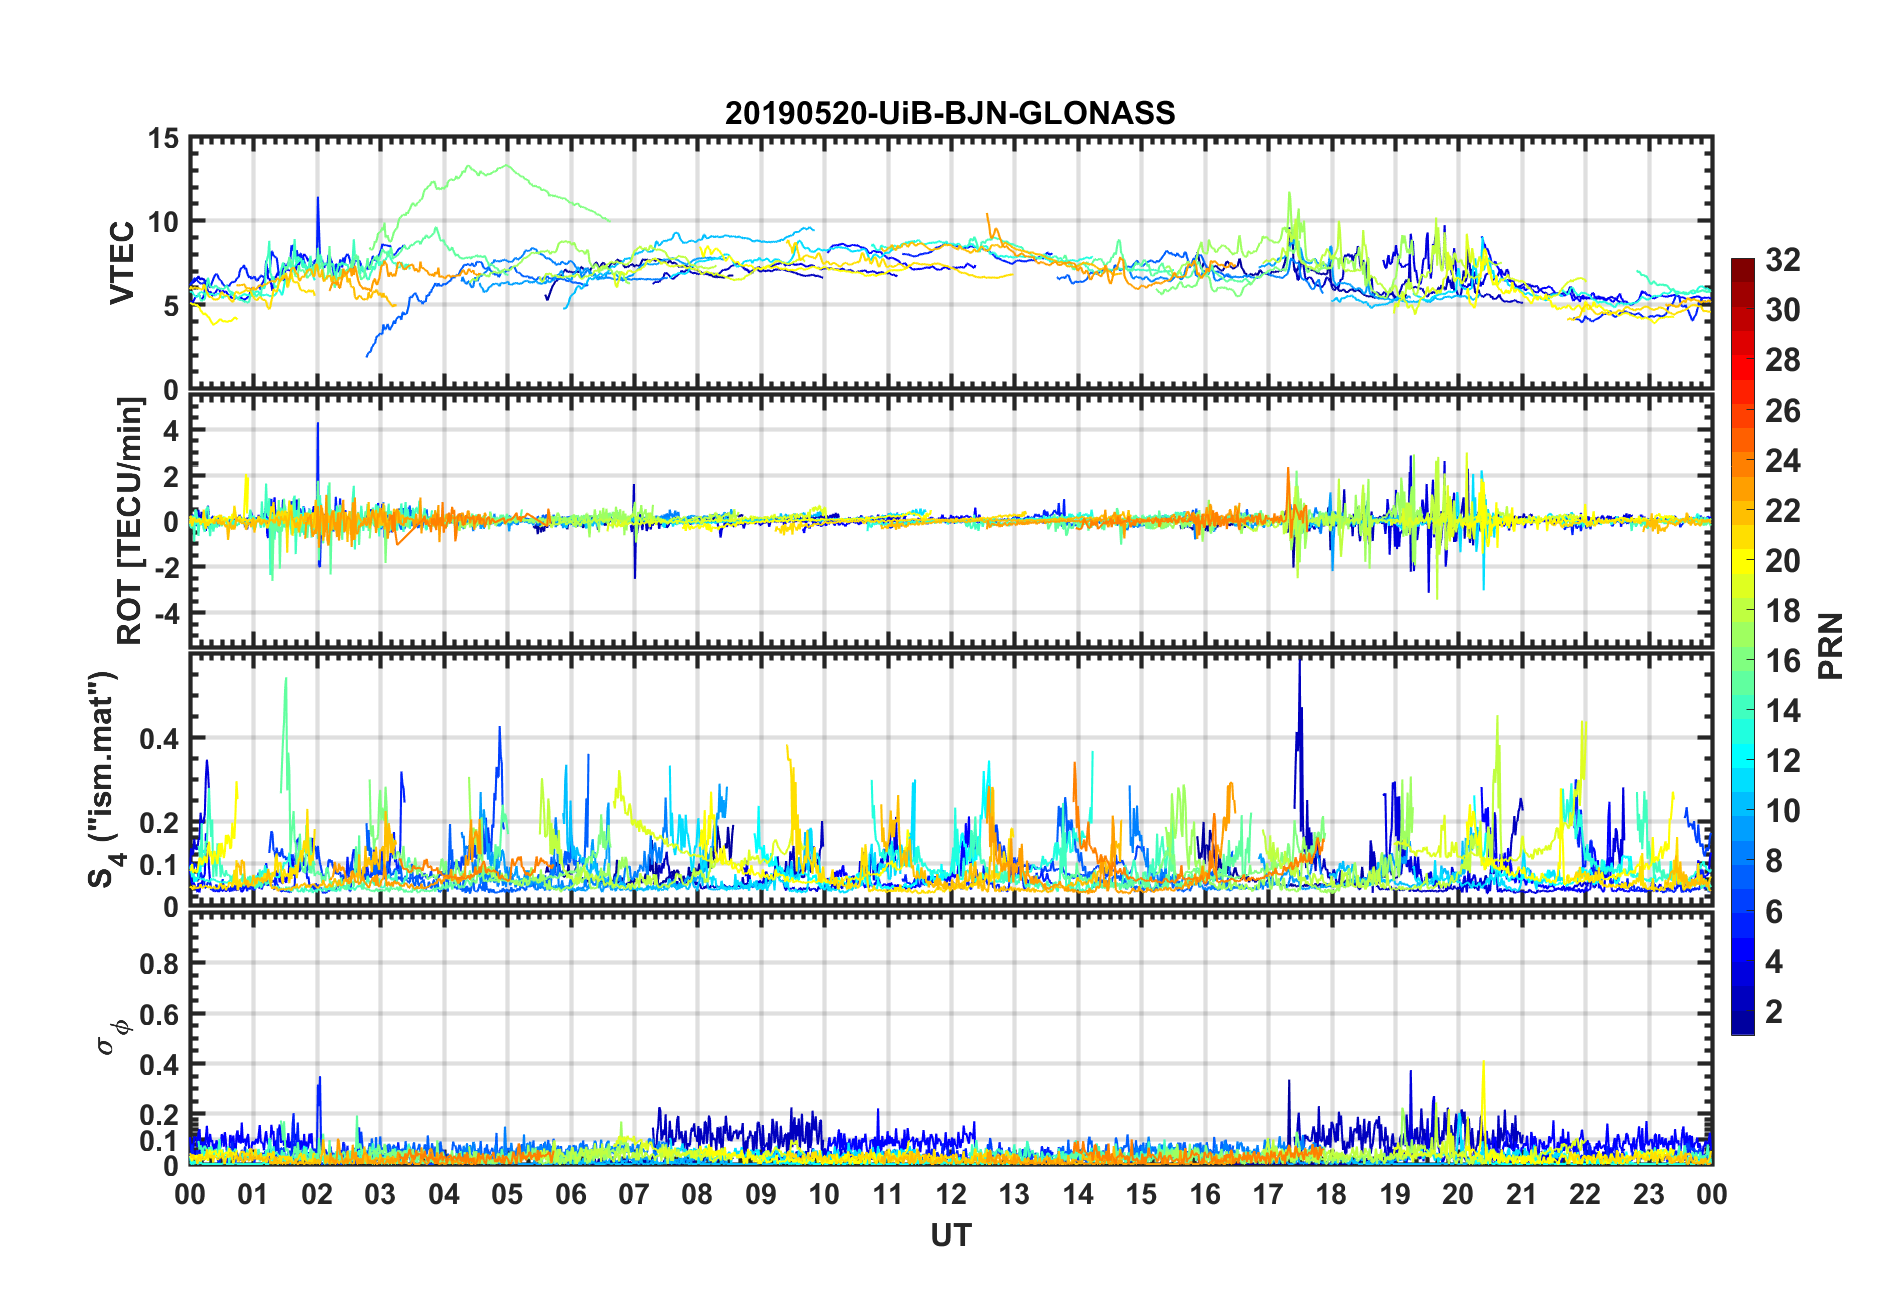This screenshot has height=1292, width=1902.
Task: Click the VTEC y-axis label
Action: [x=122, y=263]
